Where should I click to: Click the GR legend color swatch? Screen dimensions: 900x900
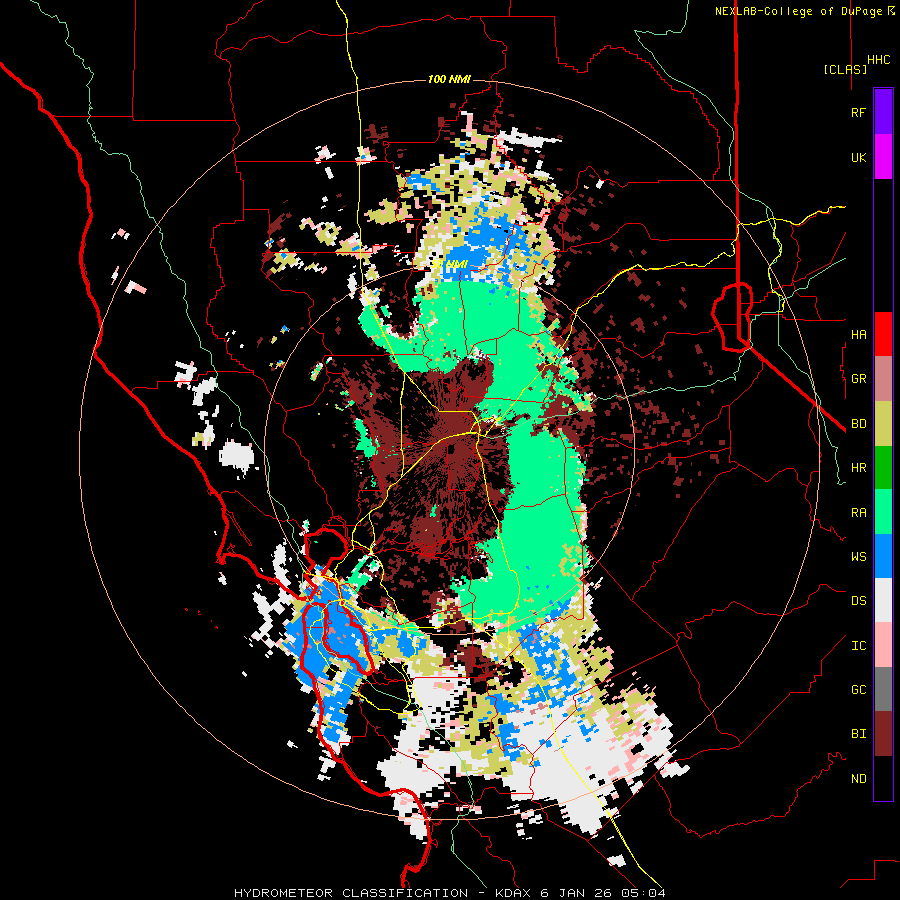883,379
